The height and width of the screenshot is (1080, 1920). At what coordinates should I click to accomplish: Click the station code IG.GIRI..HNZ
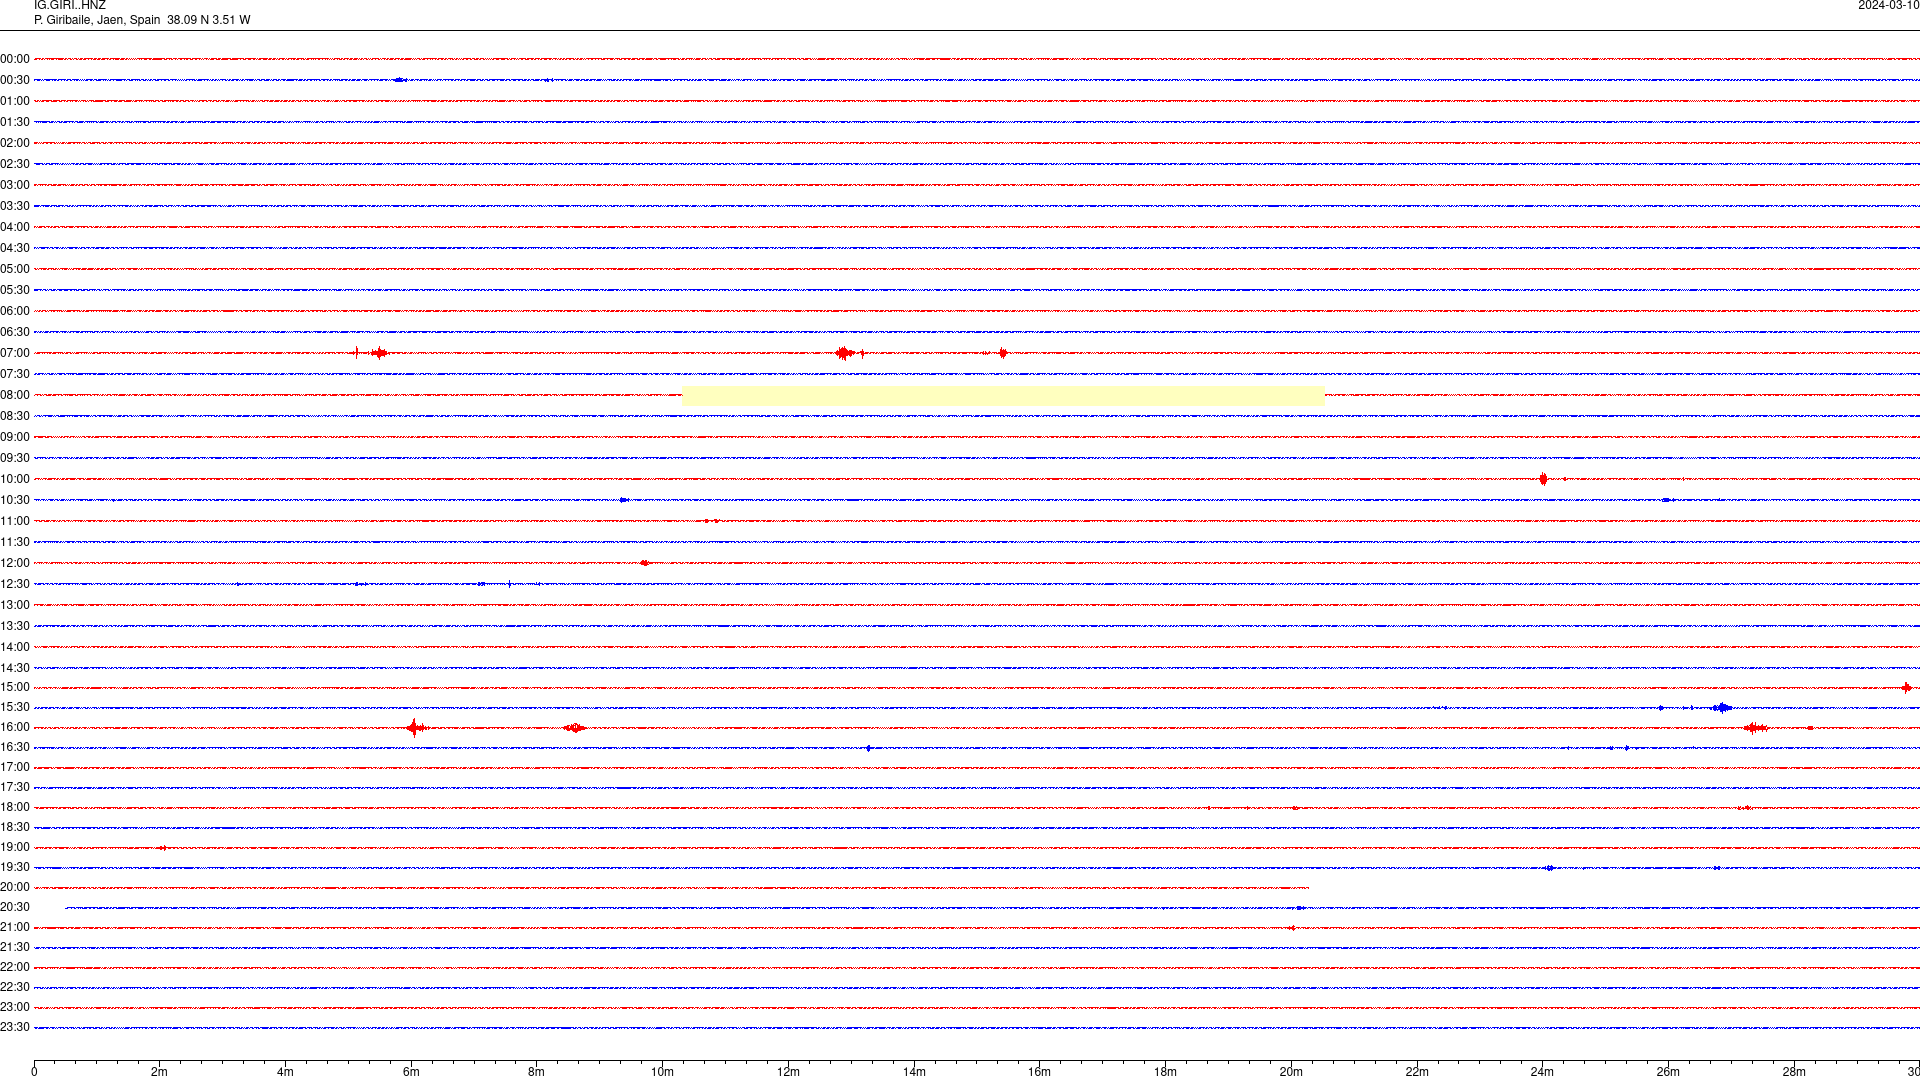pyautogui.click(x=70, y=6)
